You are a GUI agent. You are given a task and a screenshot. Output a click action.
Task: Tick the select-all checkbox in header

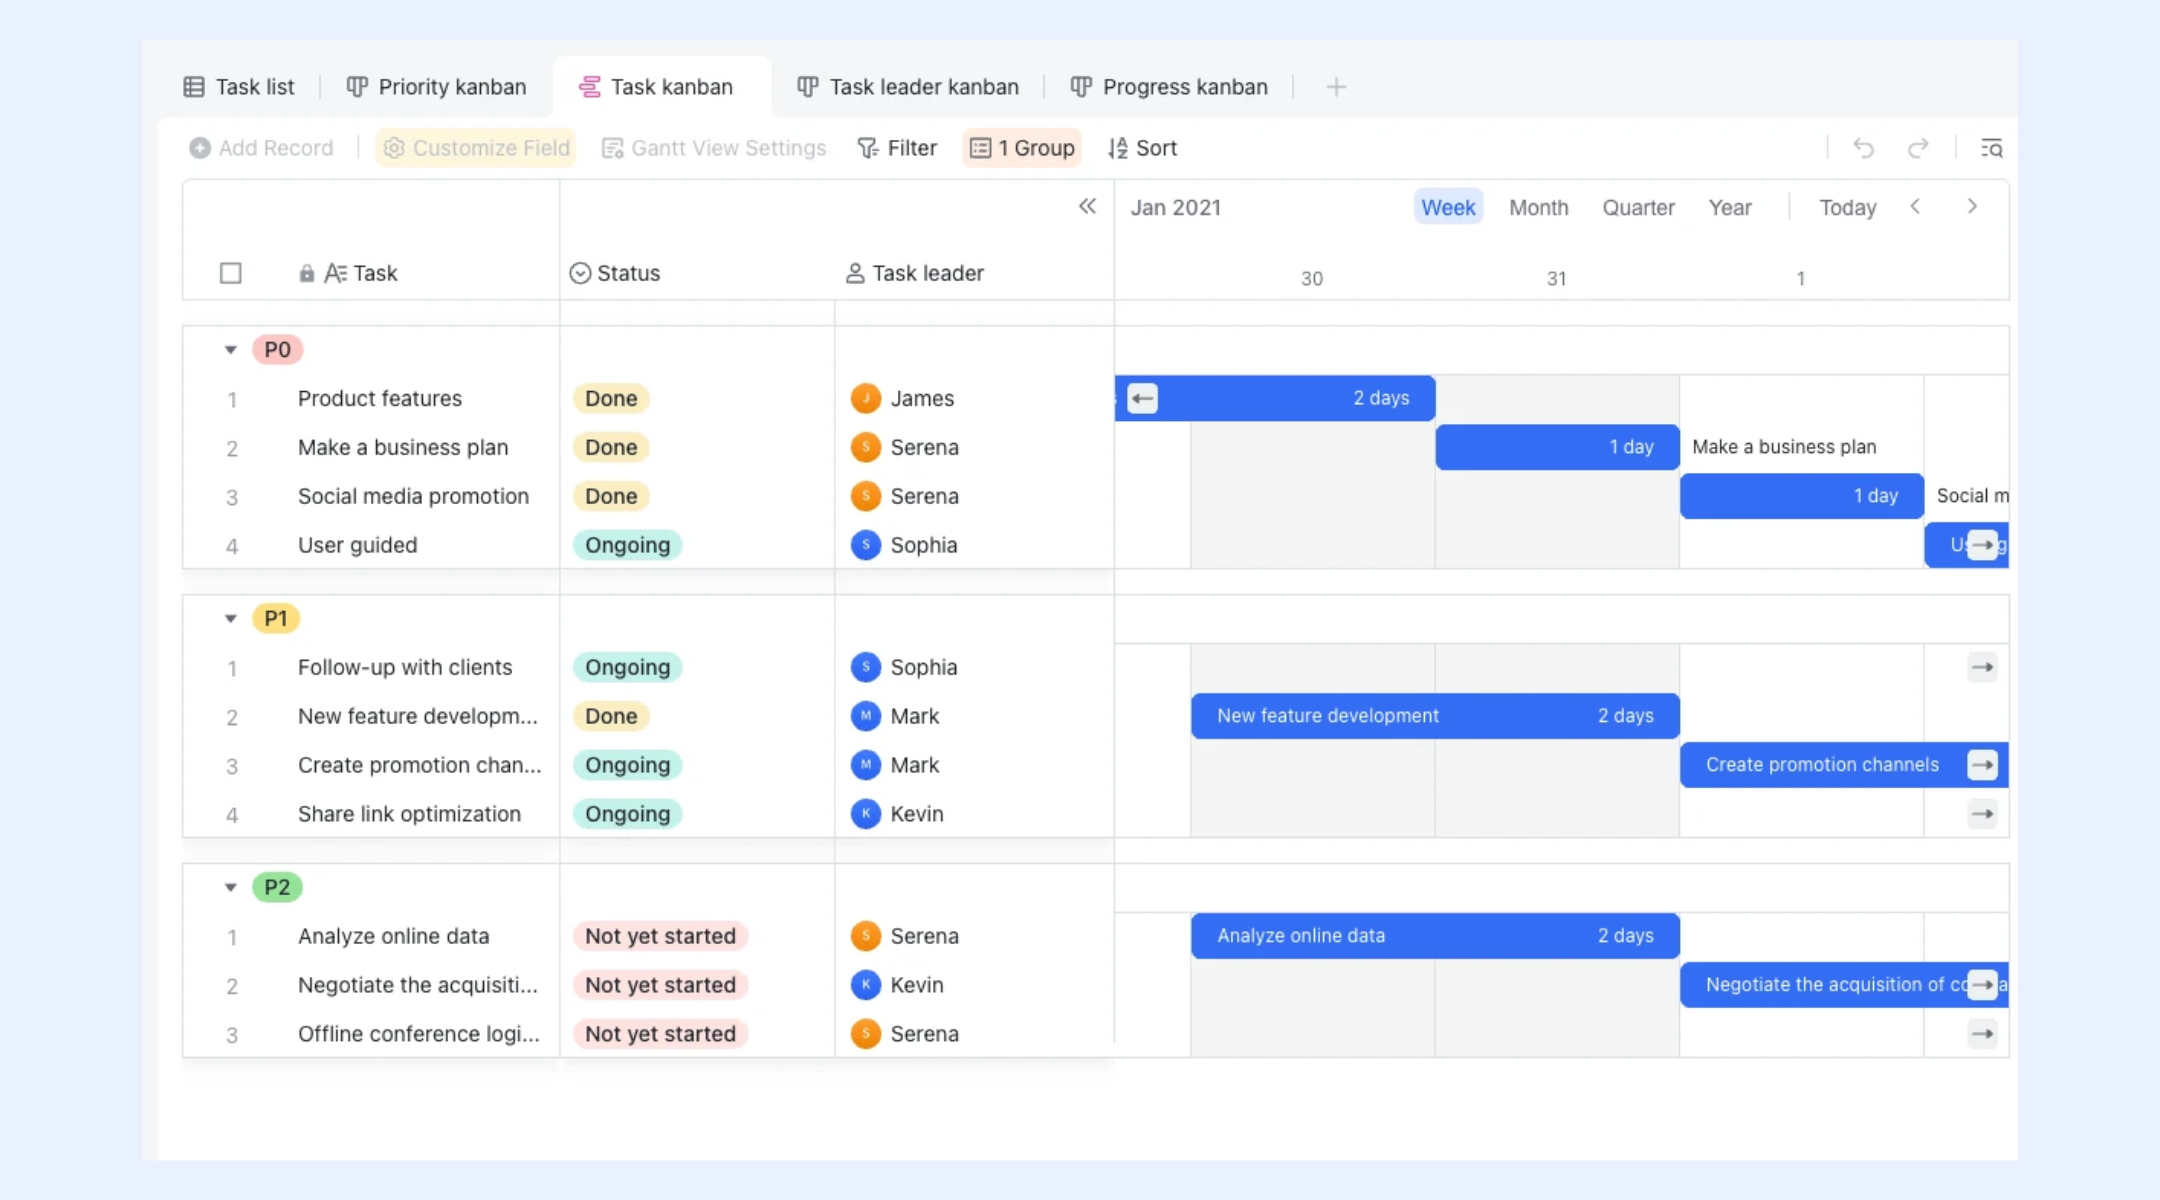[x=231, y=273]
